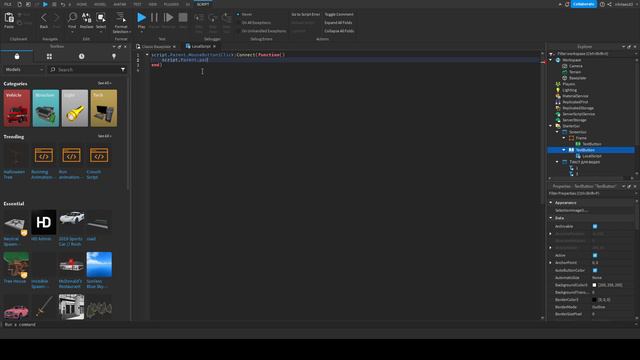Switch to the MODEL ribbon tab
The height and width of the screenshot is (360, 640).
[x=100, y=4]
